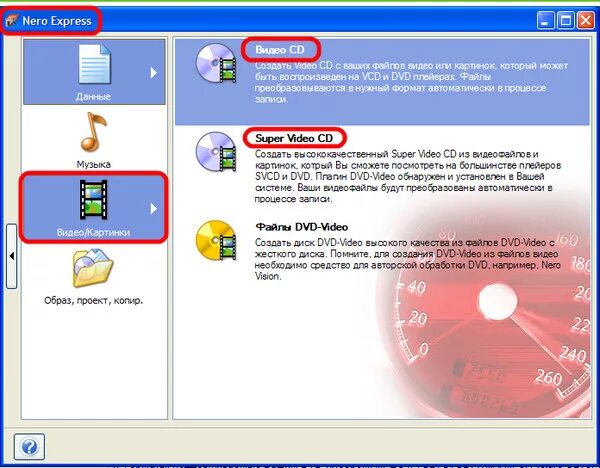Choose the Видео/Картинки filmstrip icon
Viewport: 600px width, 468px height.
click(93, 200)
